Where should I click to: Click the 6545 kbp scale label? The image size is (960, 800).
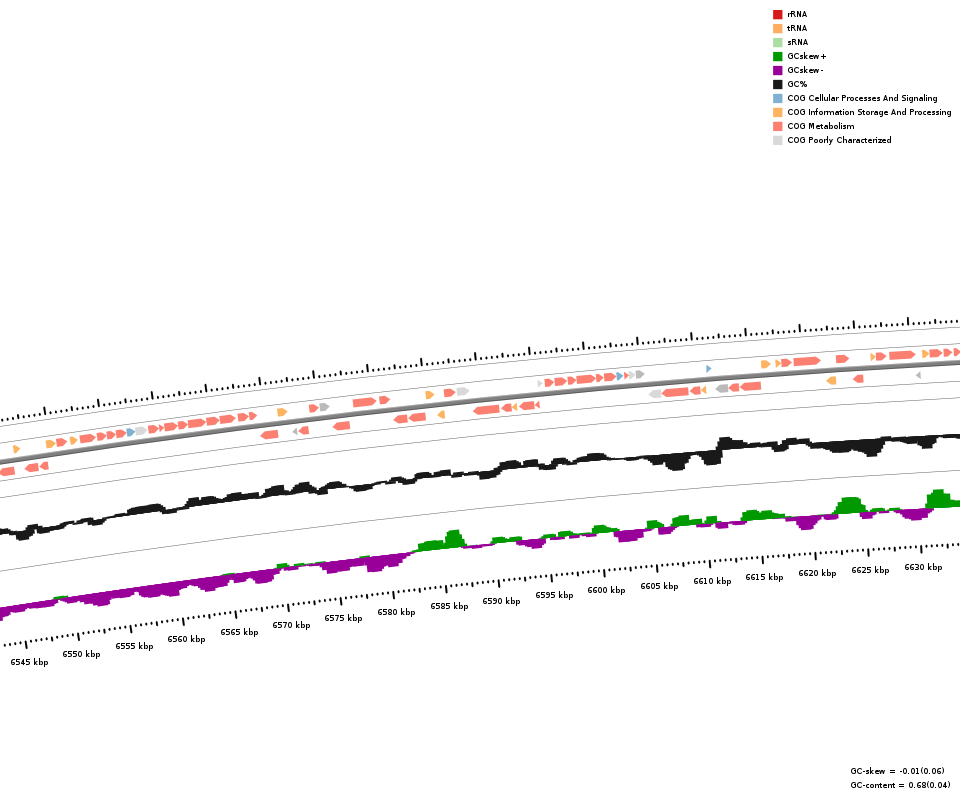coord(29,662)
